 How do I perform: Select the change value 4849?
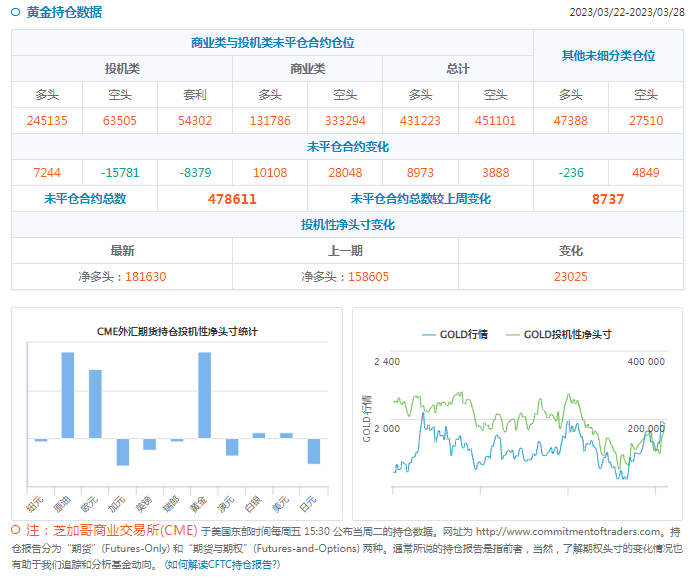click(x=646, y=173)
